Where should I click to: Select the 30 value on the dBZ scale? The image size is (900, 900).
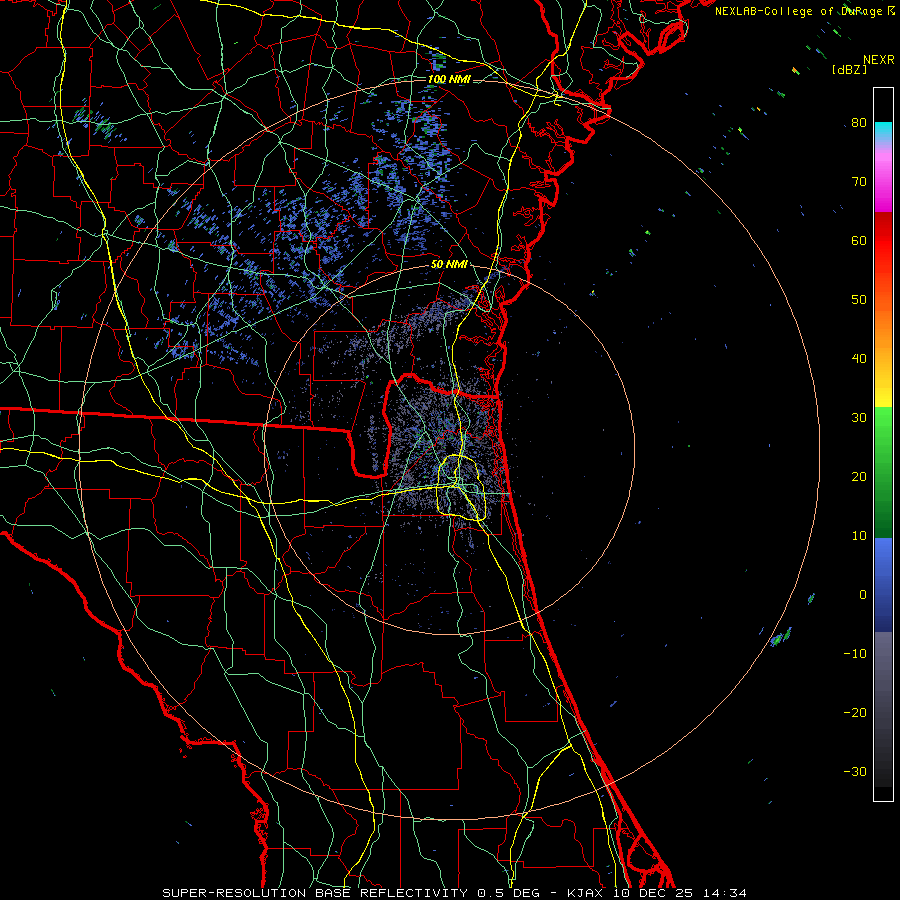[x=859, y=417]
